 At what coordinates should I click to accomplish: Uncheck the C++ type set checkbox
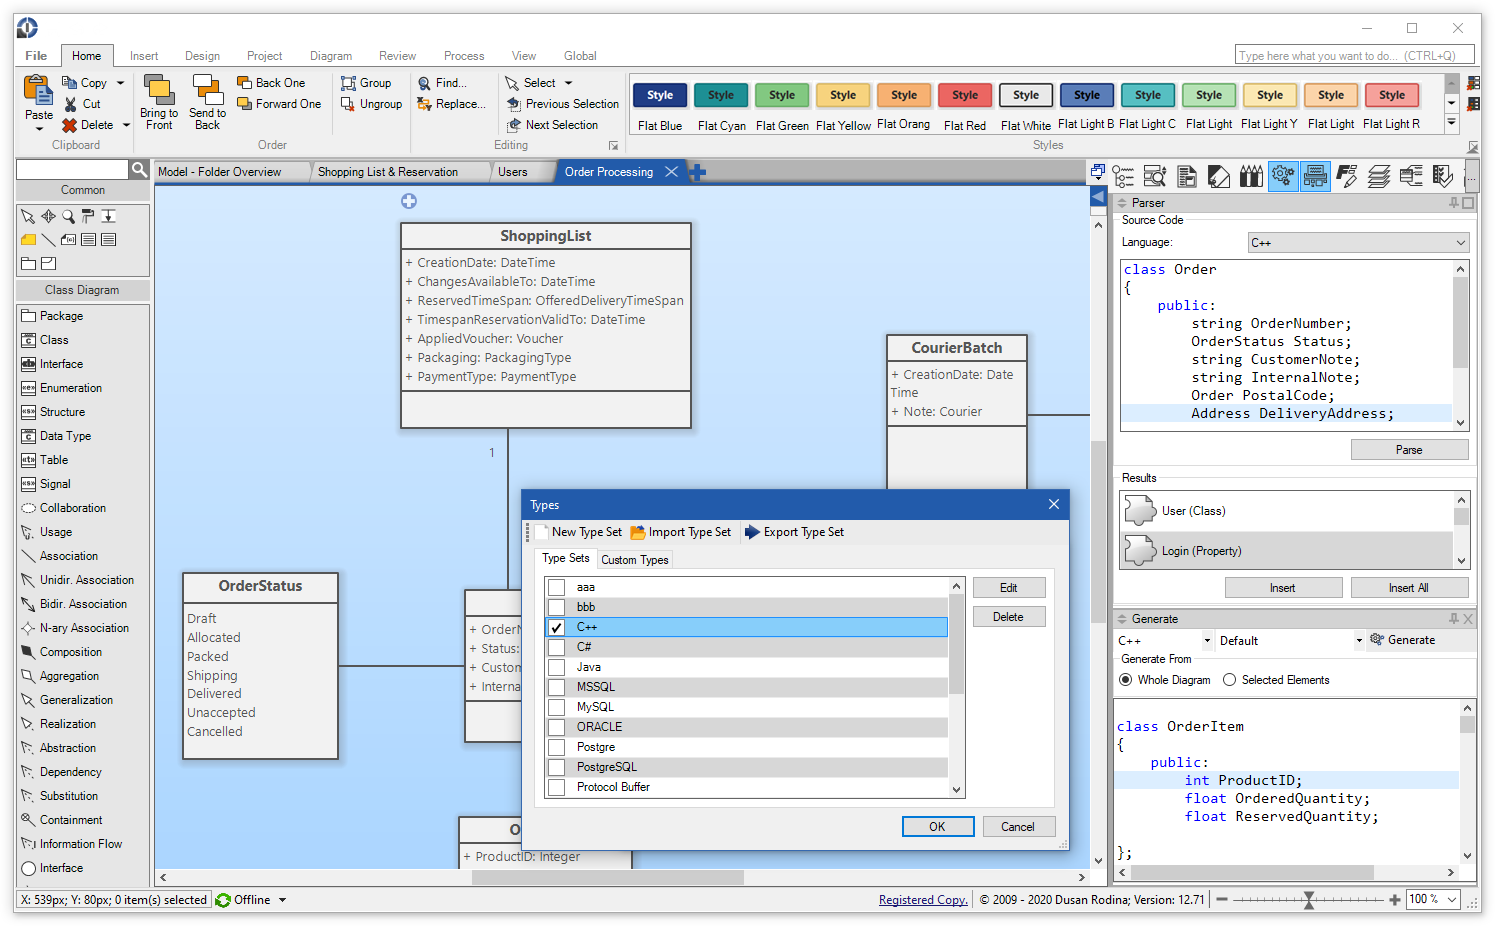[557, 627]
